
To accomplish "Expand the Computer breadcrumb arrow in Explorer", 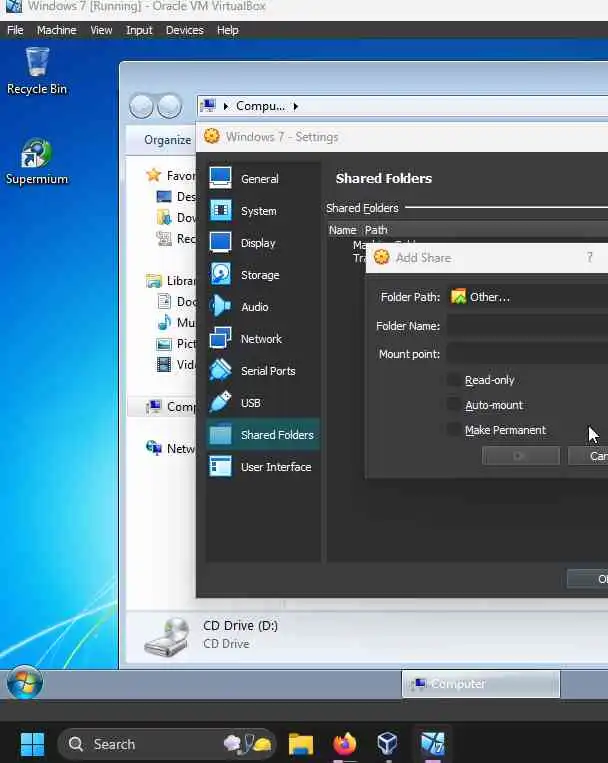I will pyautogui.click(x=295, y=106).
